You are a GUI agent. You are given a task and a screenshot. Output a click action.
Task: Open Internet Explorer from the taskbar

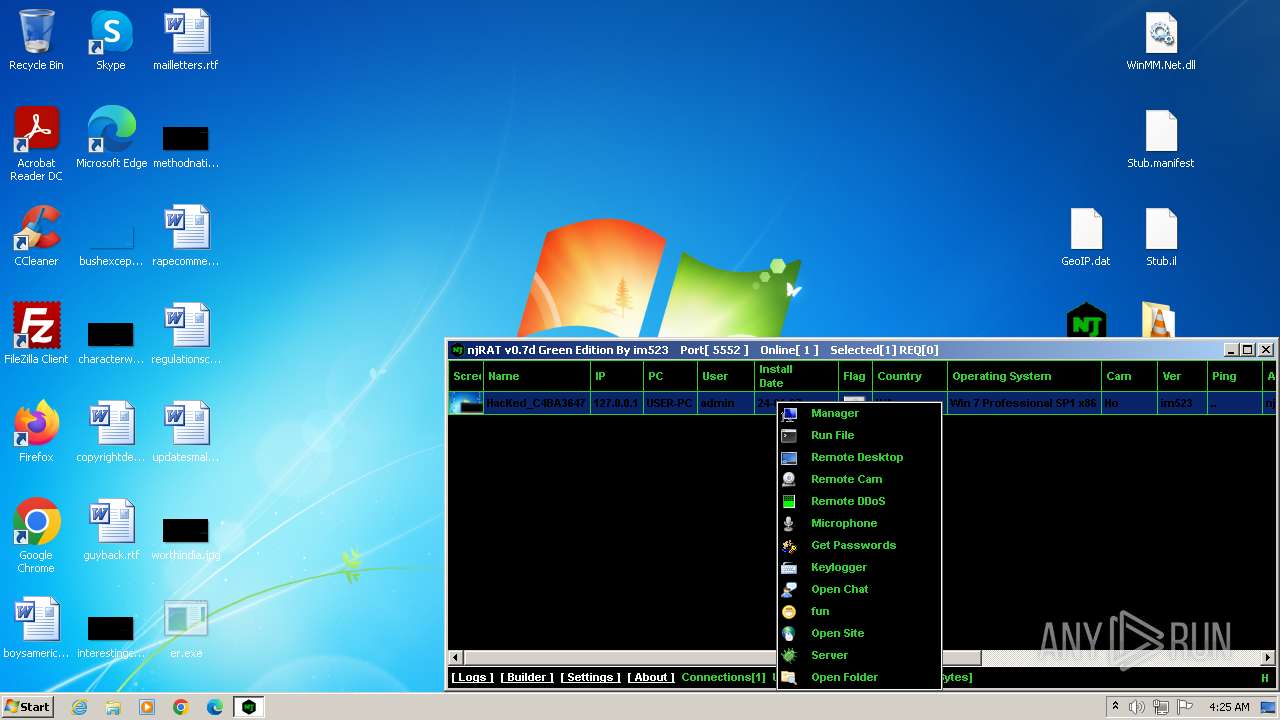pos(79,707)
